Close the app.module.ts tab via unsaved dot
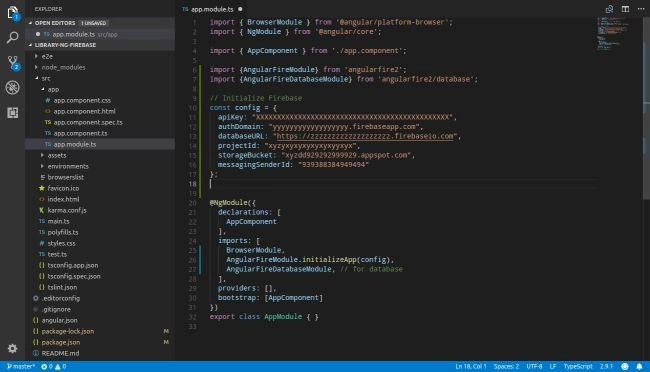This screenshot has height=372, width=650. [x=240, y=9]
